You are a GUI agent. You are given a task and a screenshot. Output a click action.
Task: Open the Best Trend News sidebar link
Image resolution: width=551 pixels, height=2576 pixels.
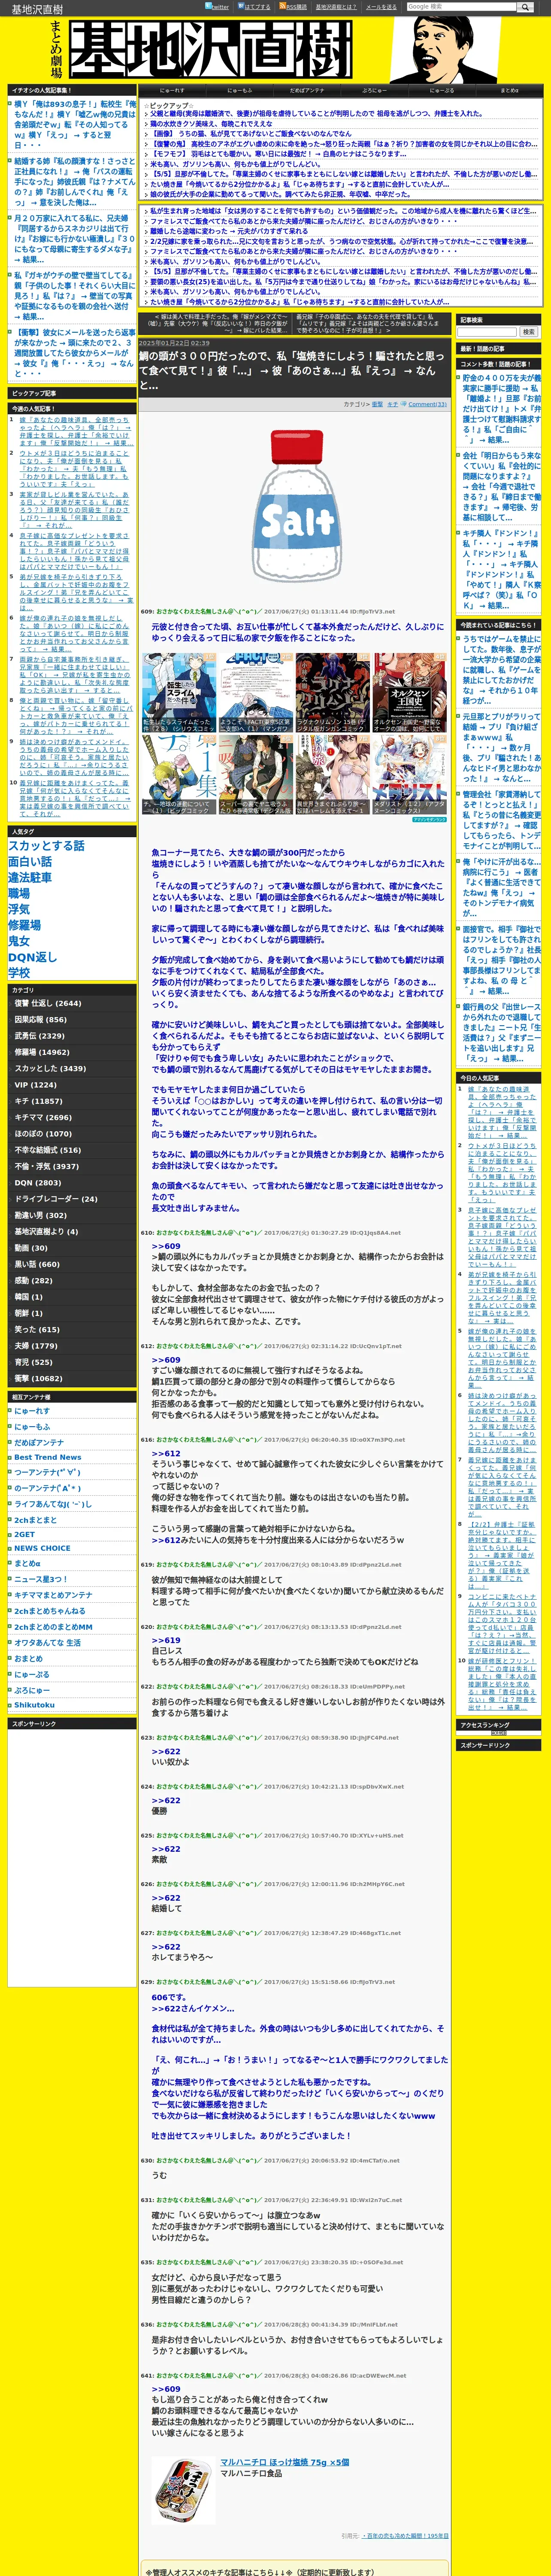click(x=48, y=1457)
